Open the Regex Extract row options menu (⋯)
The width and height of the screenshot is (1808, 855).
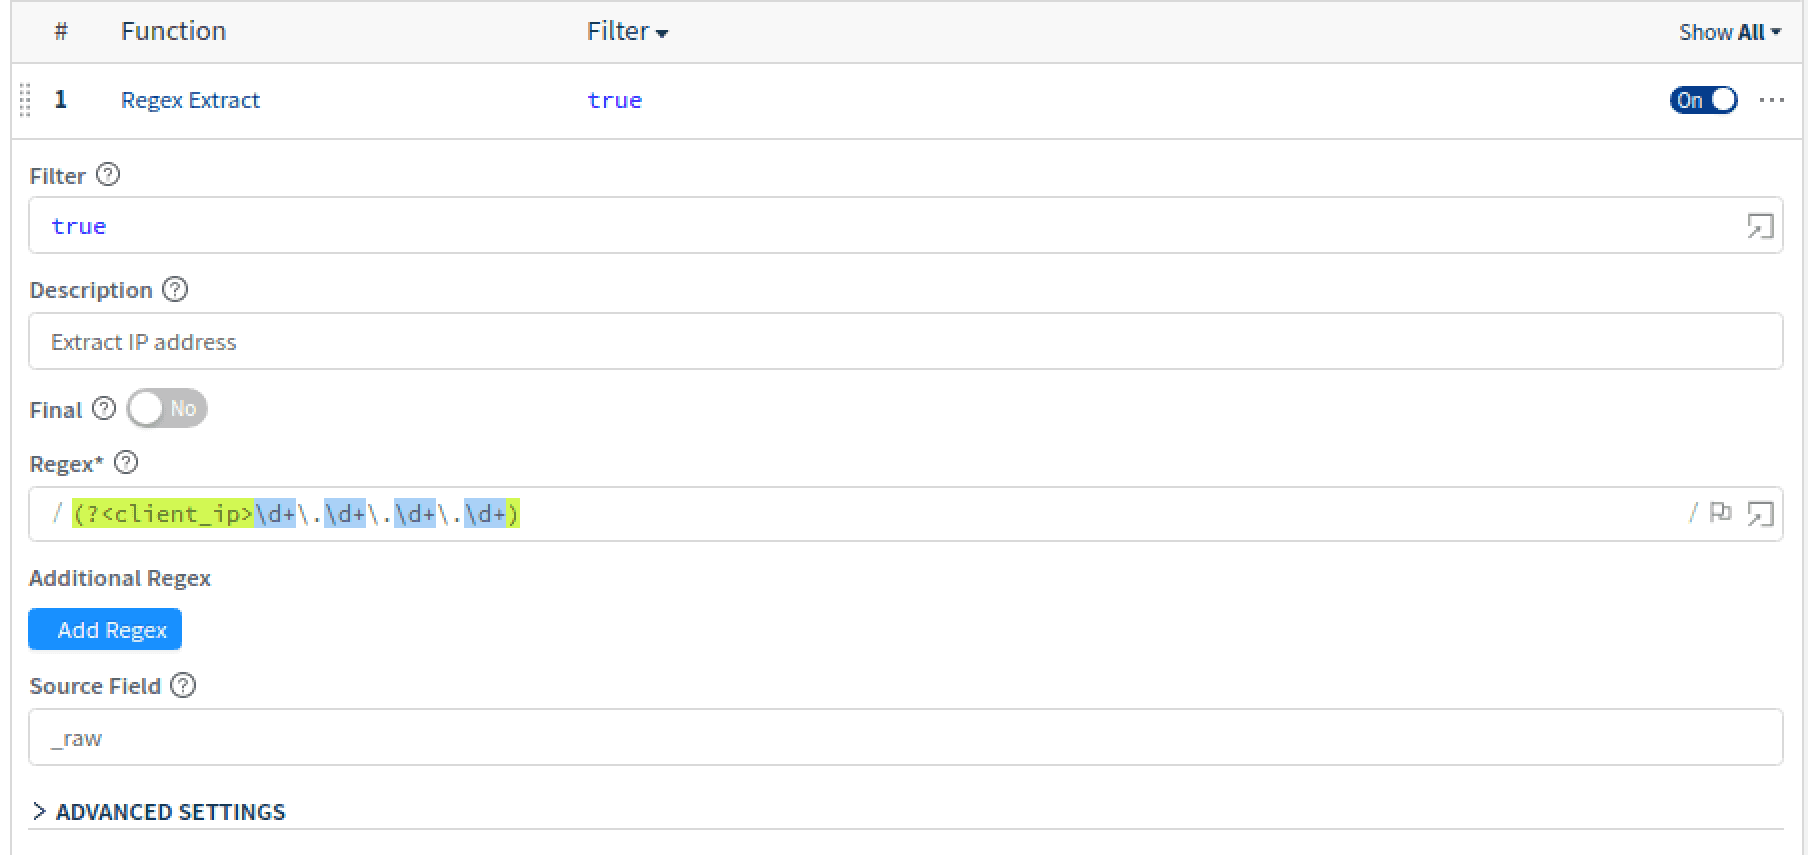(1771, 100)
